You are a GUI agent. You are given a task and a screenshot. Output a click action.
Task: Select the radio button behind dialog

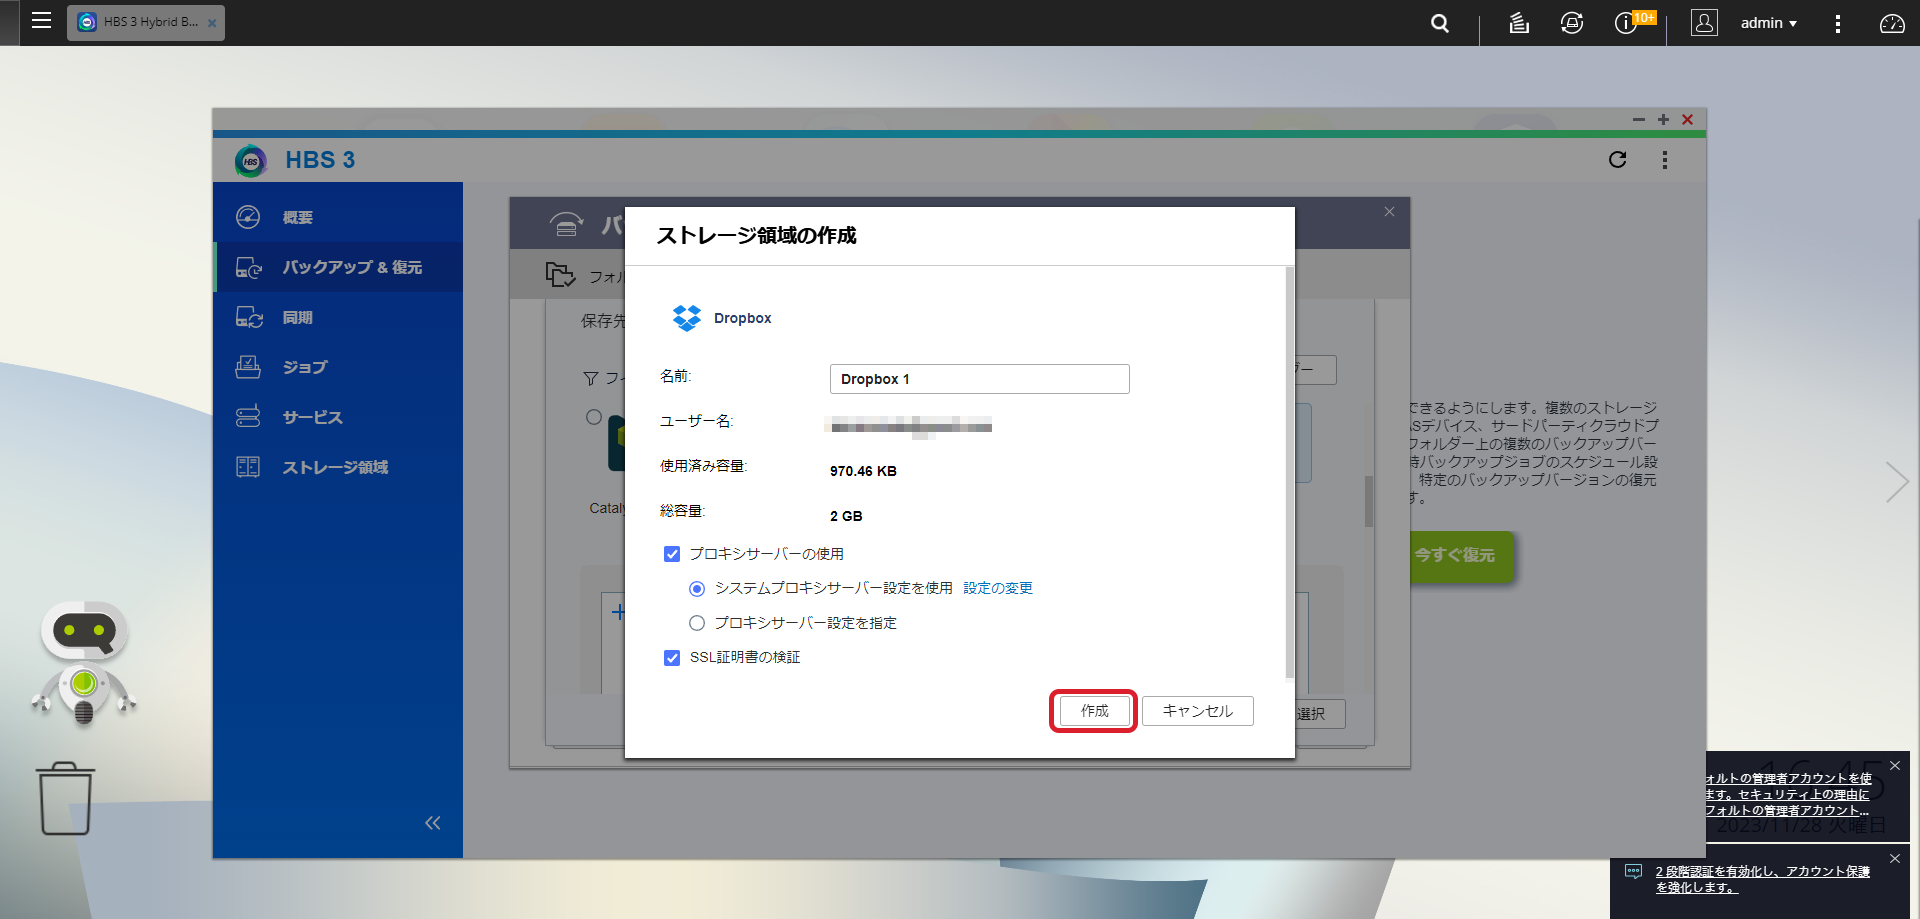pos(594,417)
